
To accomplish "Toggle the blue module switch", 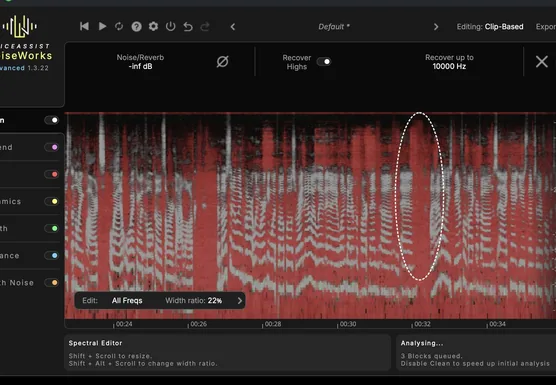I will 52,255.
